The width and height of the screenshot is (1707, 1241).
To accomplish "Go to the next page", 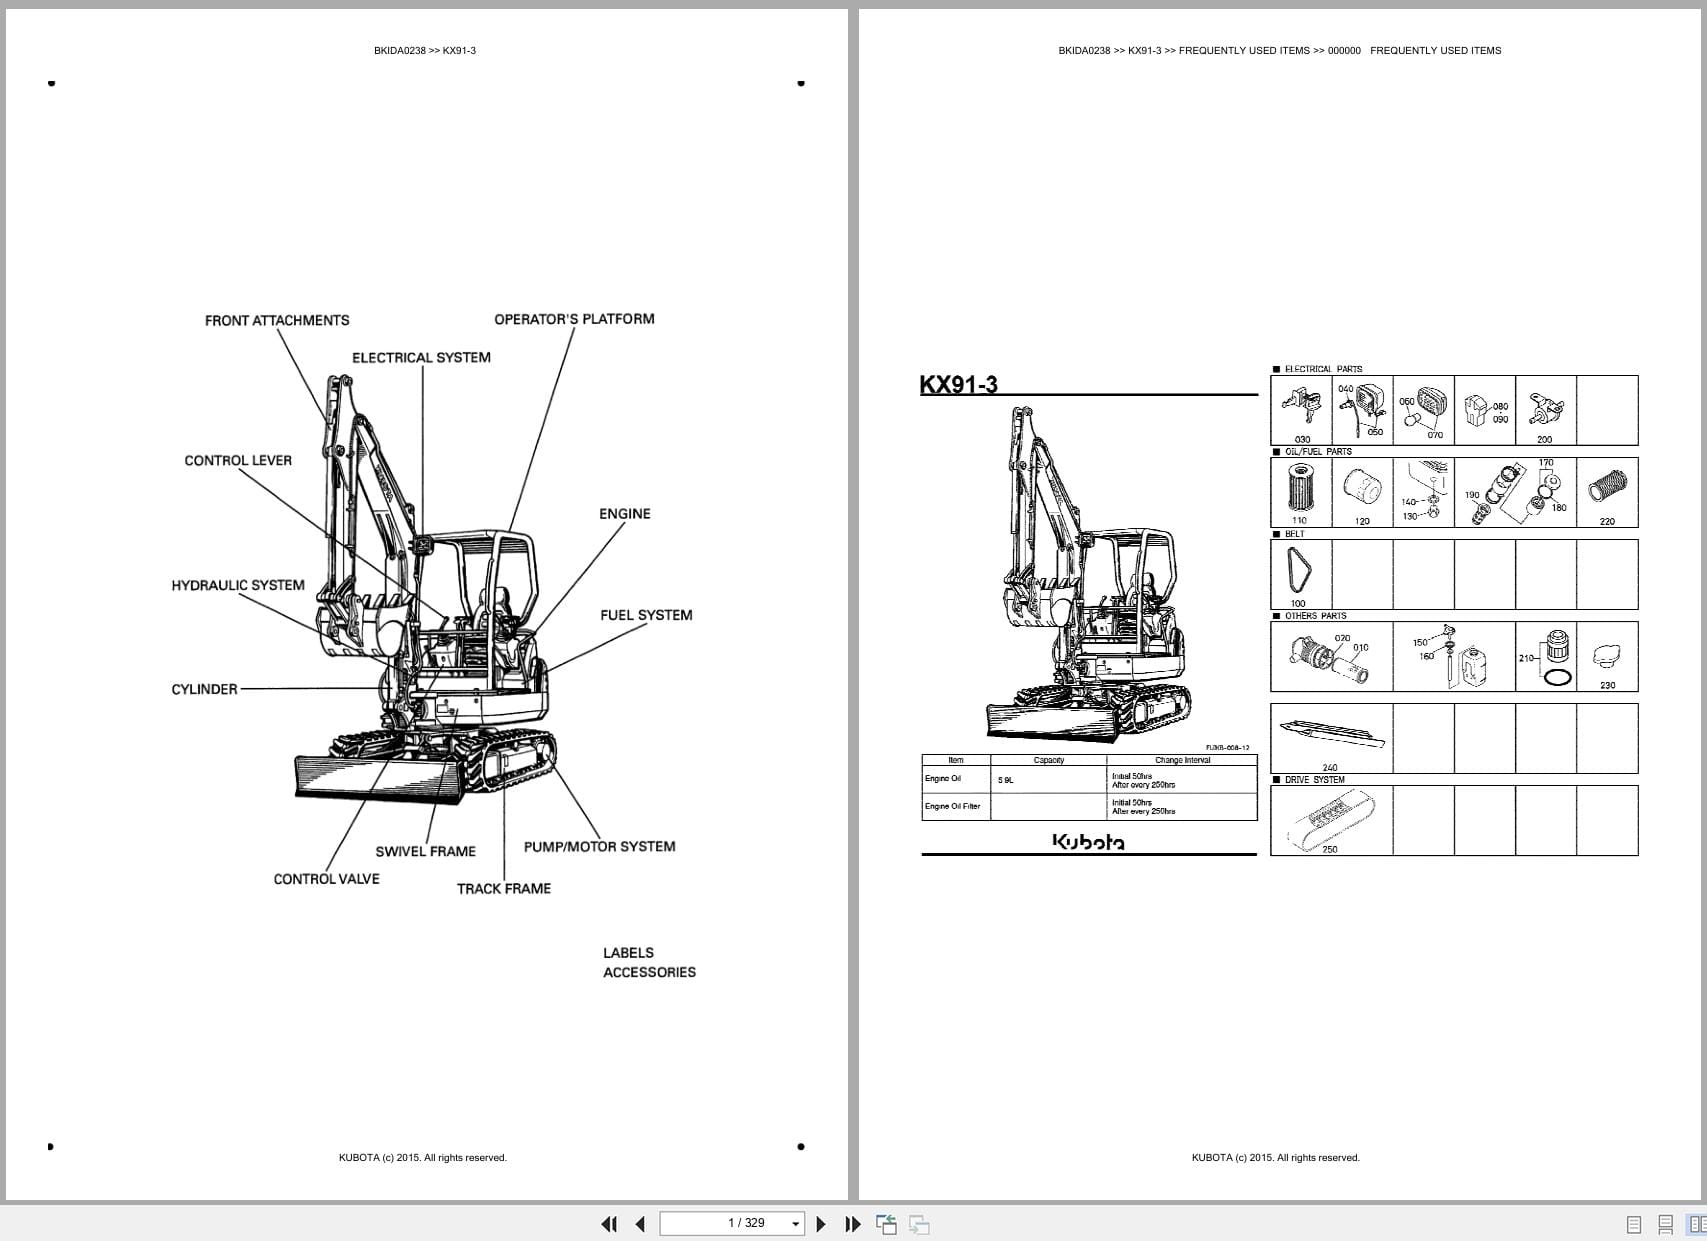I will 822,1223.
